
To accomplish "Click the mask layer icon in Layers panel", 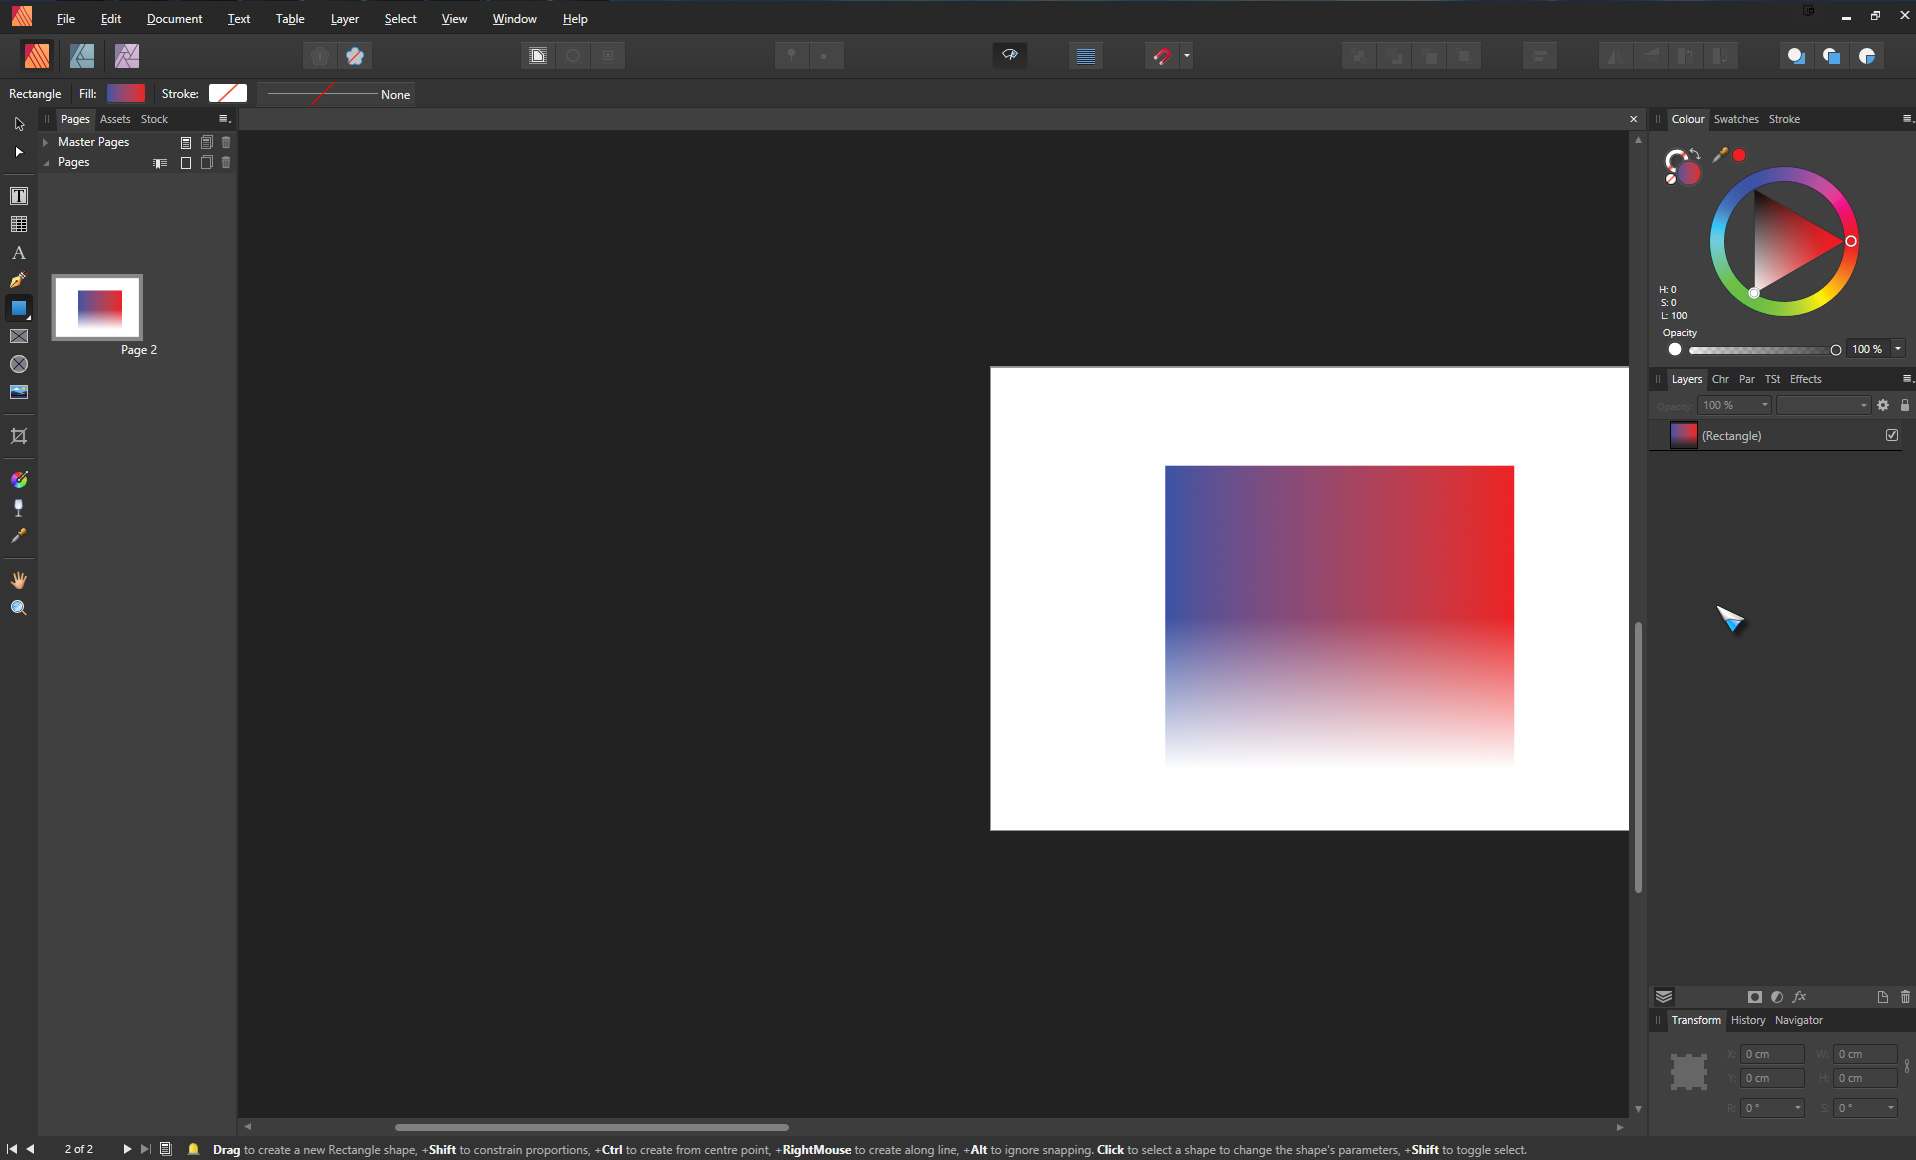I will point(1755,997).
